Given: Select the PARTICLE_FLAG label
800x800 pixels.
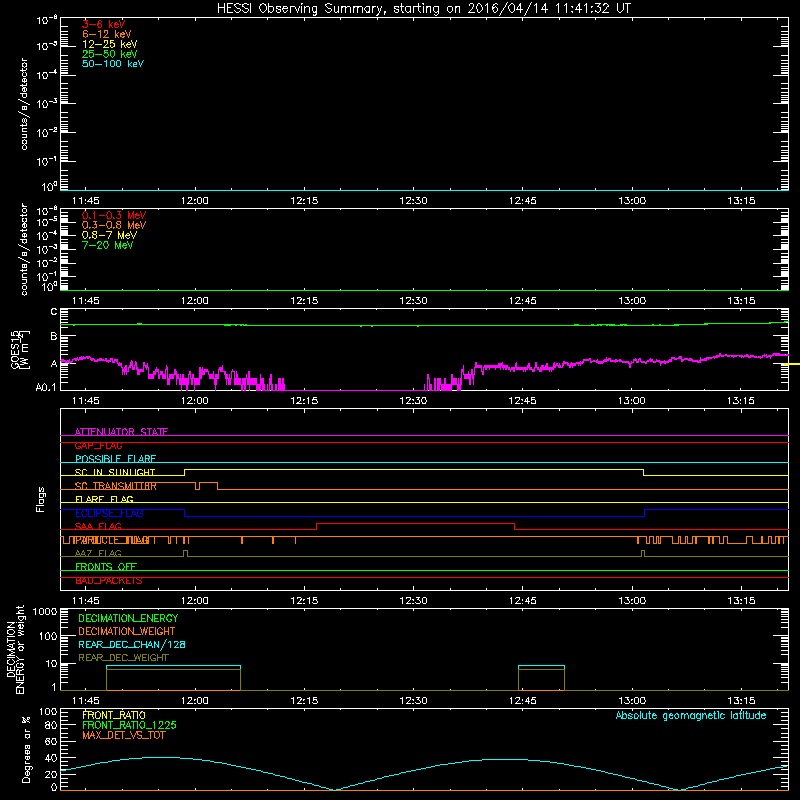Looking at the screenshot, I should 112,540.
